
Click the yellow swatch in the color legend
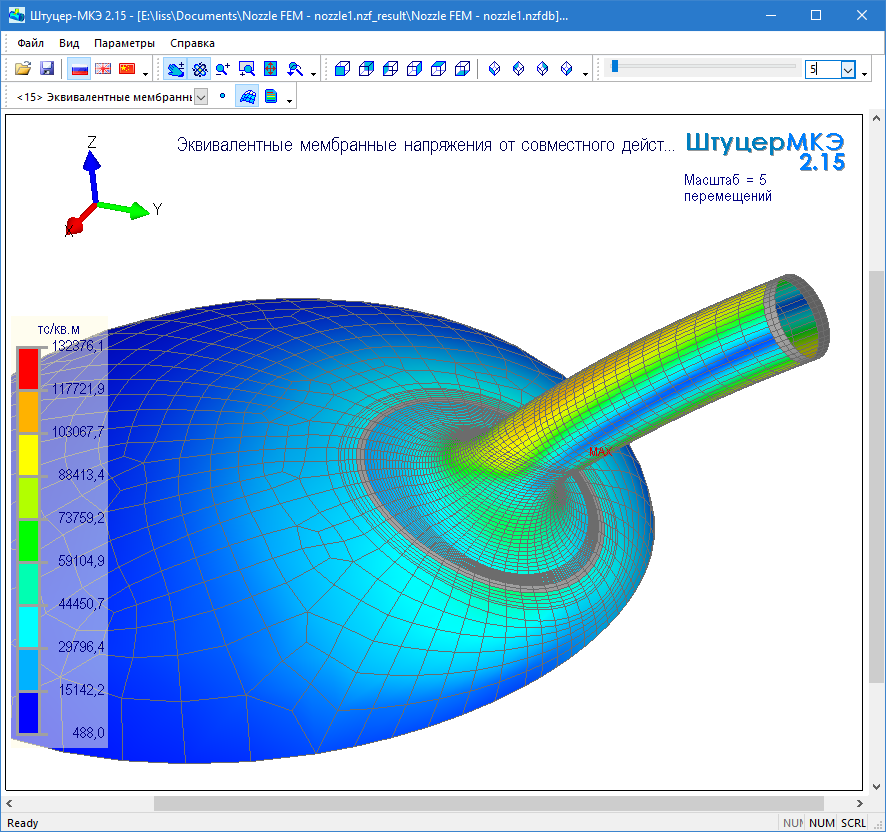[x=28, y=454]
